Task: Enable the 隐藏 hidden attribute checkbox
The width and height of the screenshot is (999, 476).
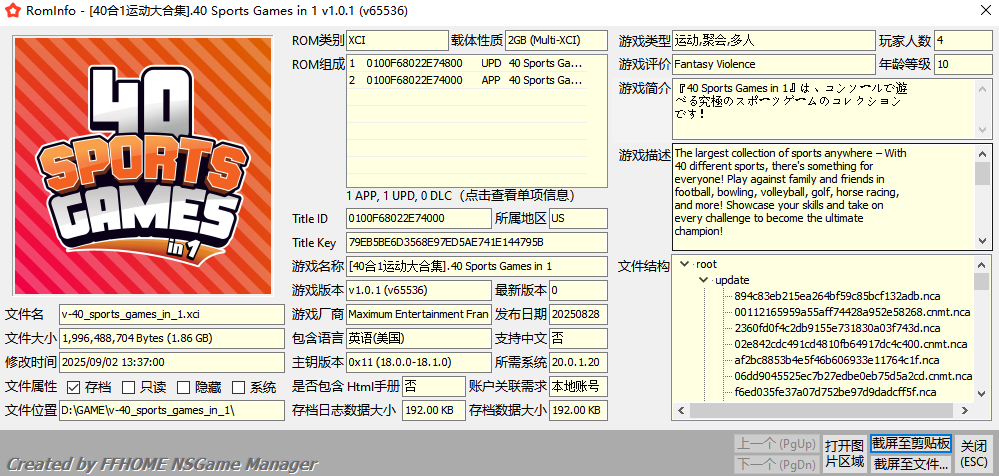Action: click(x=183, y=387)
